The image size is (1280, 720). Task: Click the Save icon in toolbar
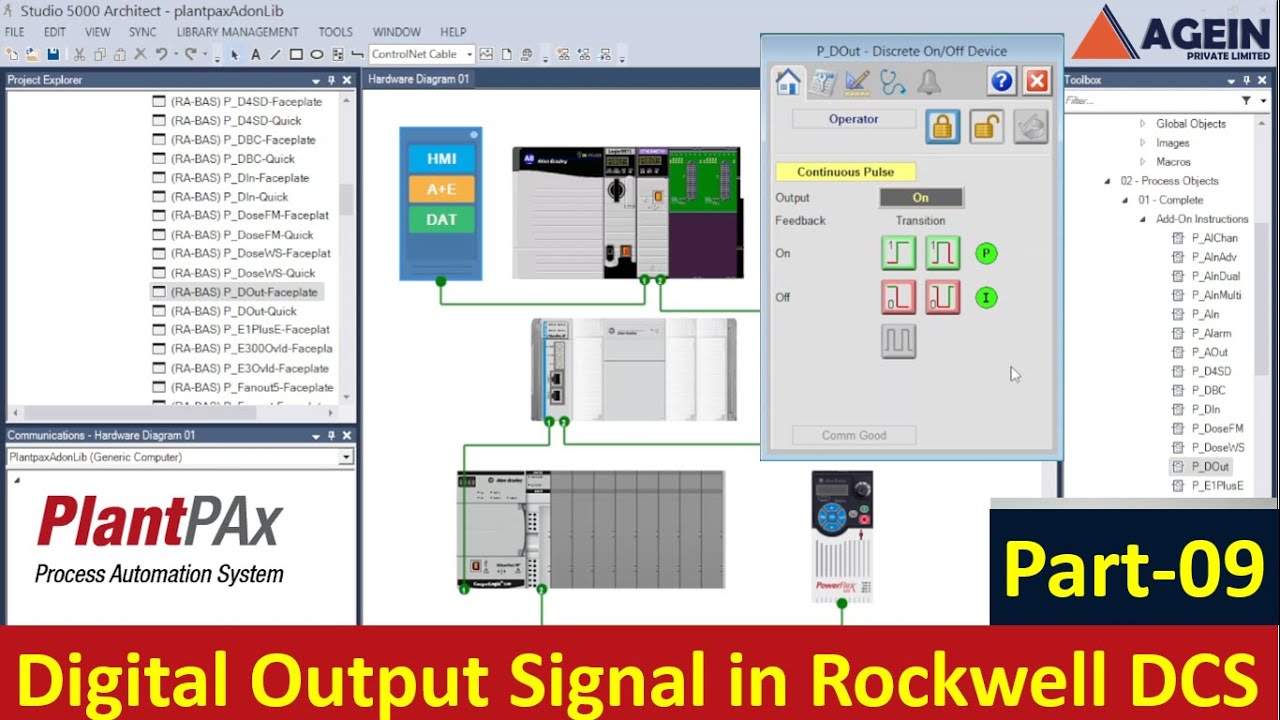(53, 54)
